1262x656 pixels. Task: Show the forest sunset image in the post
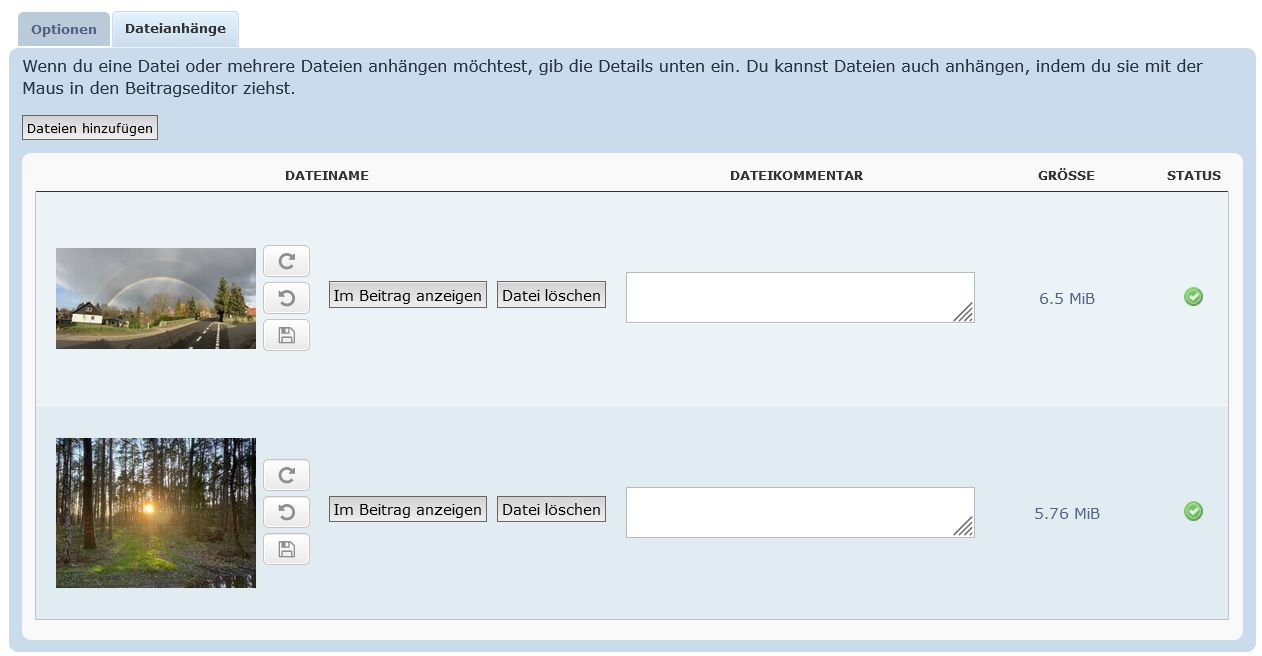(x=408, y=509)
